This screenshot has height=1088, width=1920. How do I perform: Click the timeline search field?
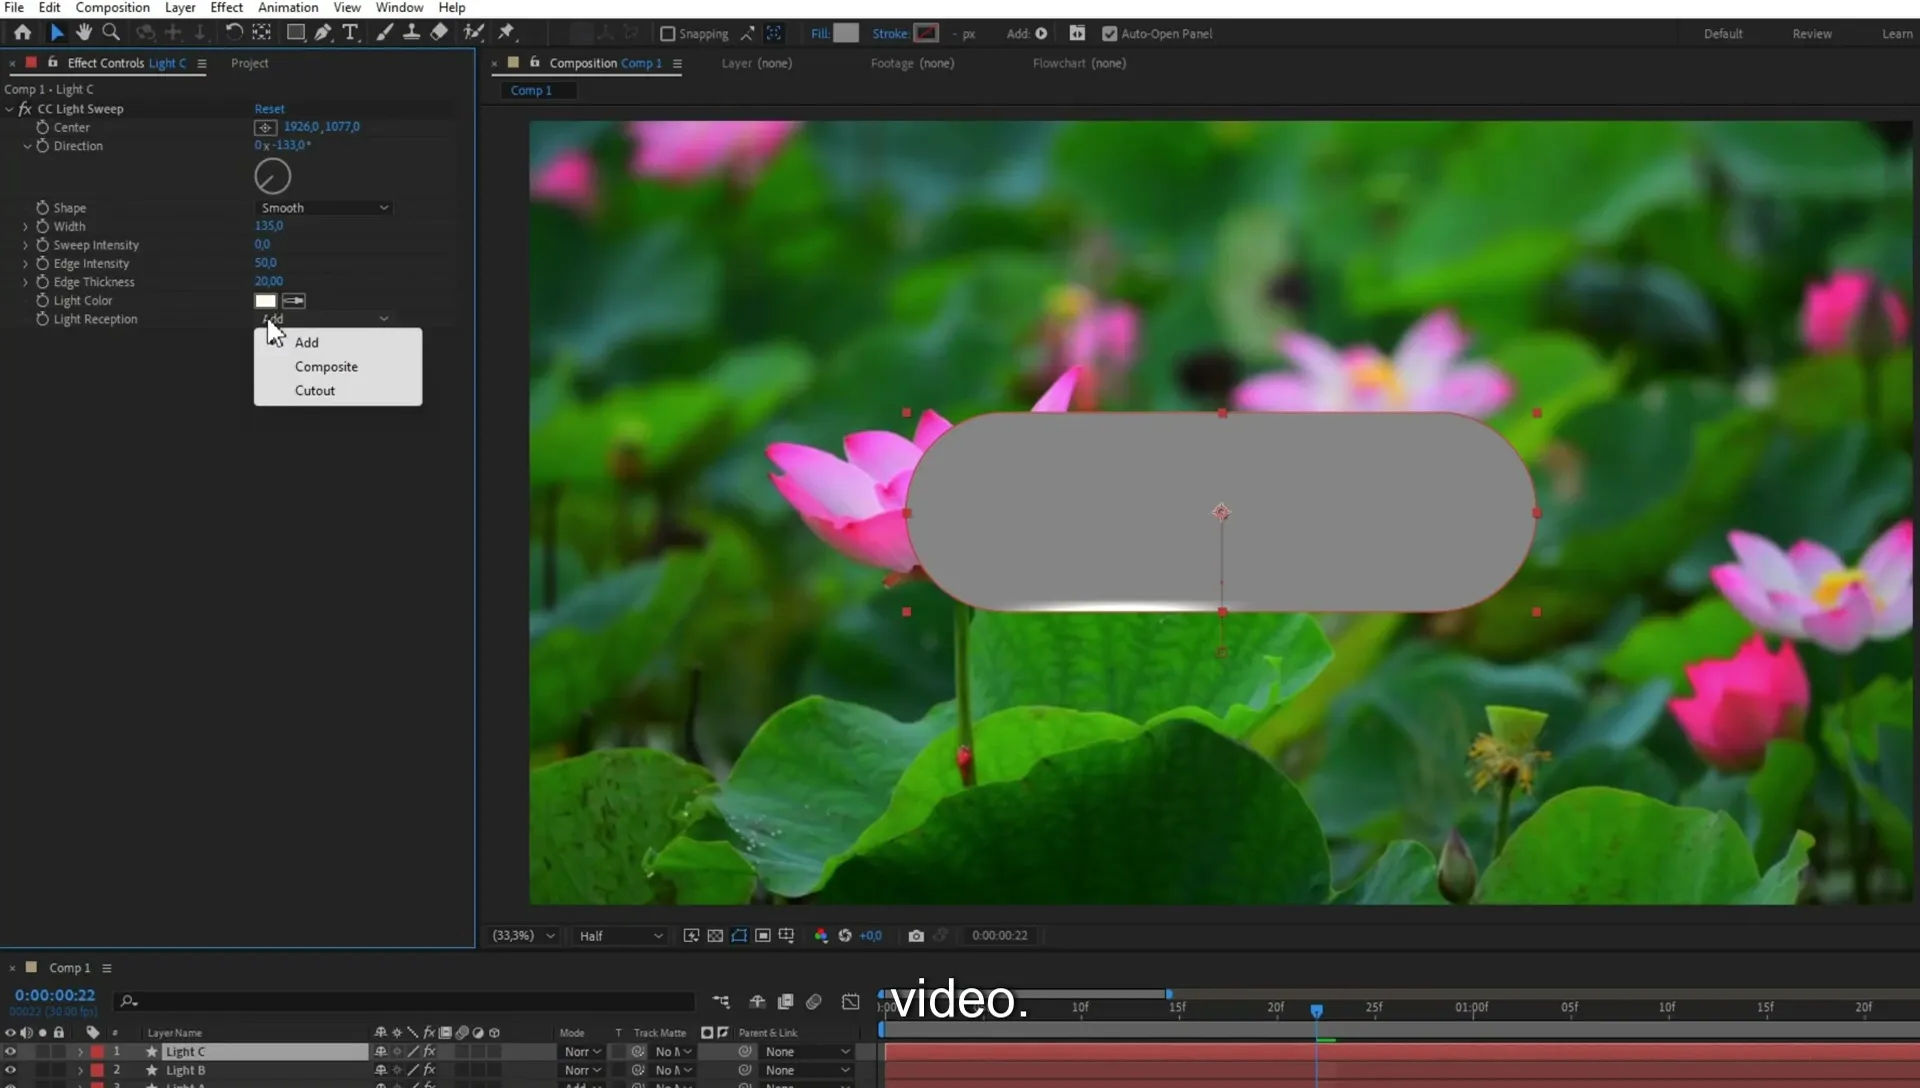(x=405, y=1001)
